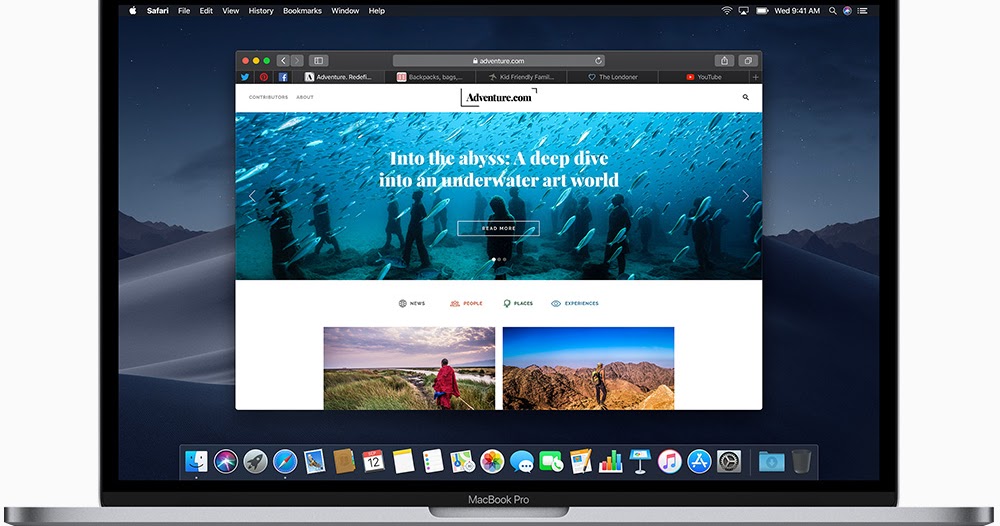Open Spotlight search in menu bar
Image resolution: width=1000 pixels, height=526 pixels.
click(x=832, y=10)
